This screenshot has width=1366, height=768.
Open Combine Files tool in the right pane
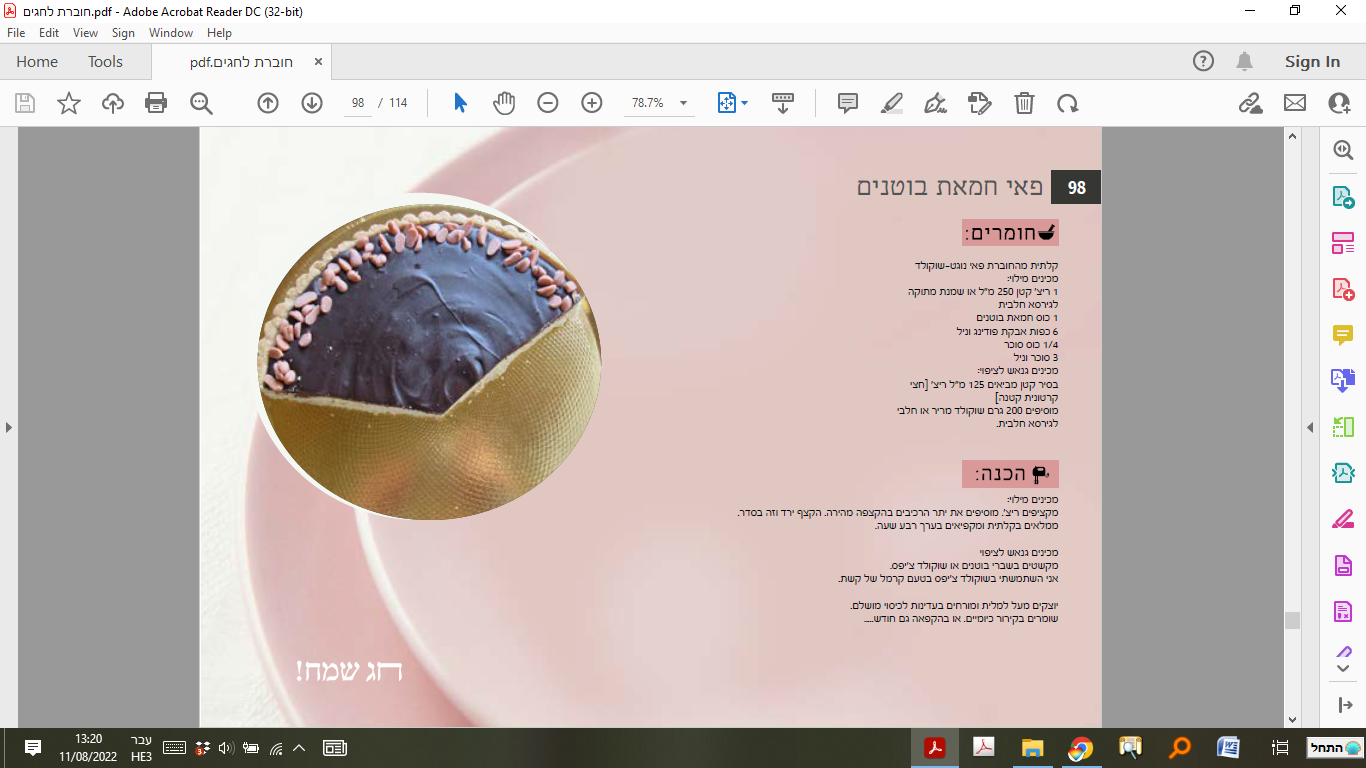[x=1343, y=381]
